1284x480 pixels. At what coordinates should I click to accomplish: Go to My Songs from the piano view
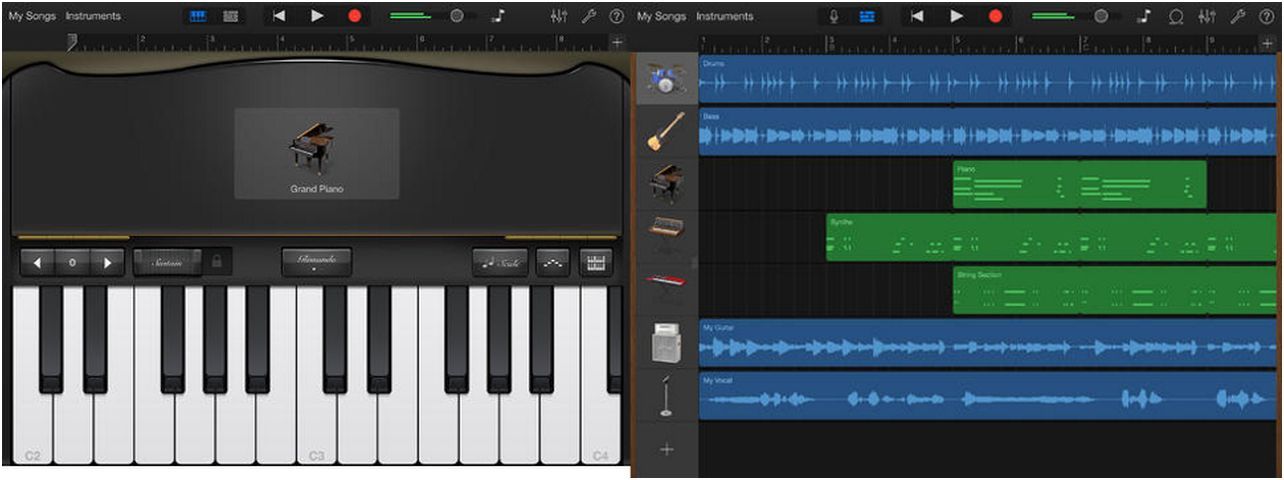[33, 16]
